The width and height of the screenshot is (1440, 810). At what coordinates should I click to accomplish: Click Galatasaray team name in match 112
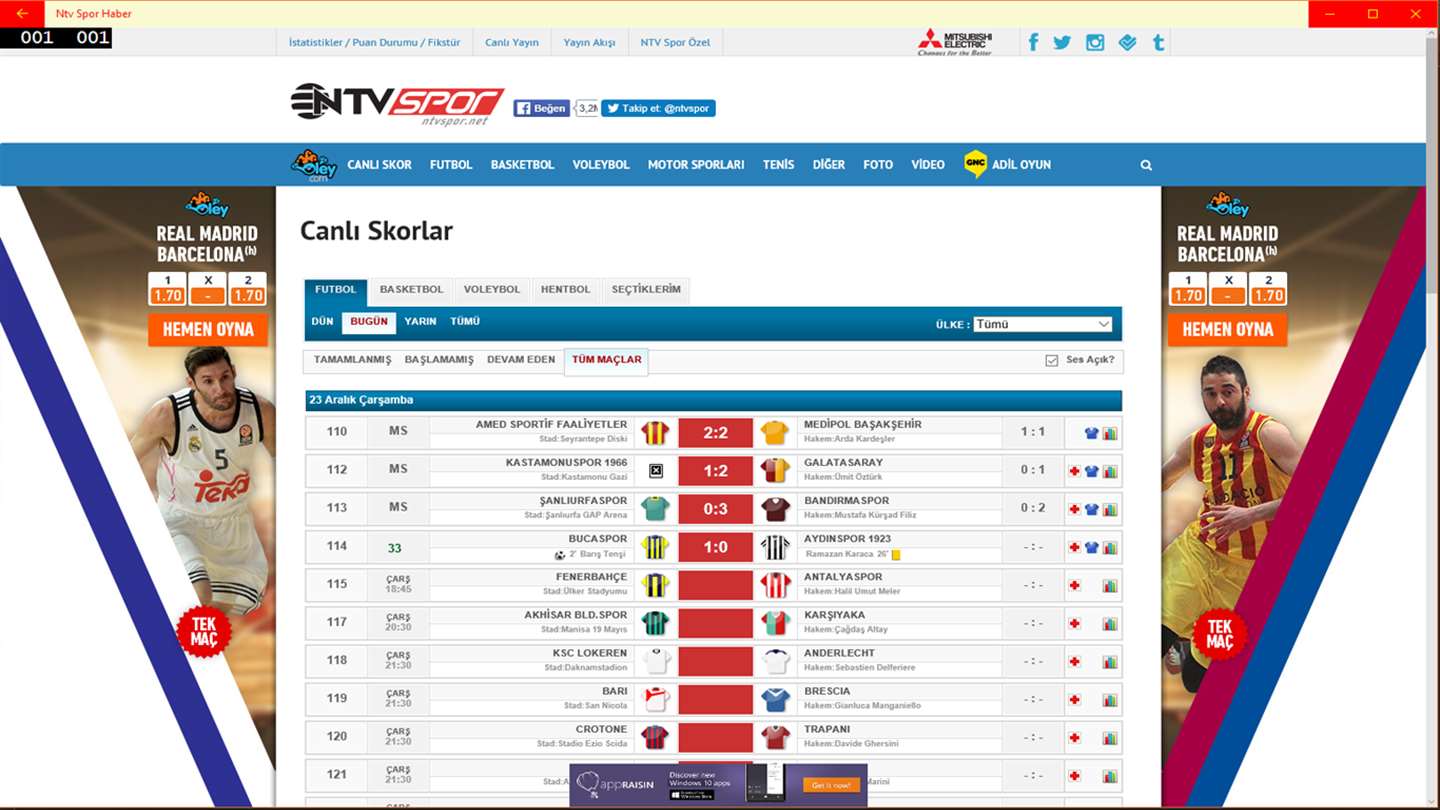tap(843, 463)
